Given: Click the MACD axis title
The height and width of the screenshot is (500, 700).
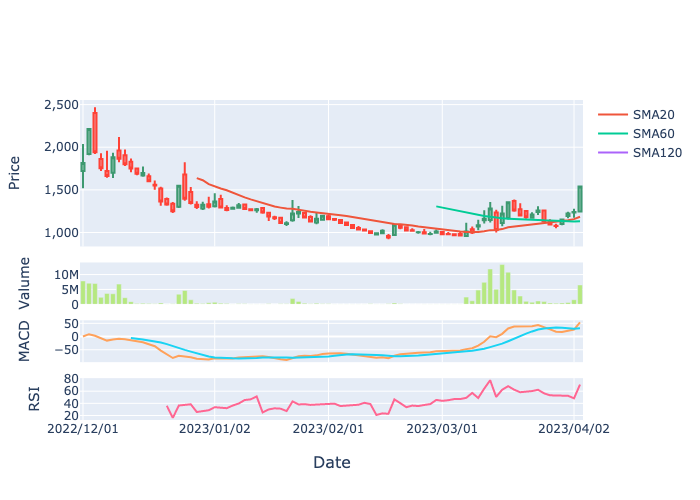Looking at the screenshot, I should click(24, 341).
